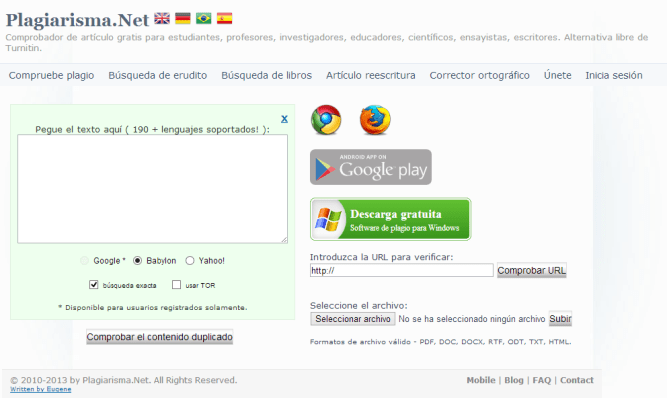Open the Compruebe plagio menu item

click(51, 75)
